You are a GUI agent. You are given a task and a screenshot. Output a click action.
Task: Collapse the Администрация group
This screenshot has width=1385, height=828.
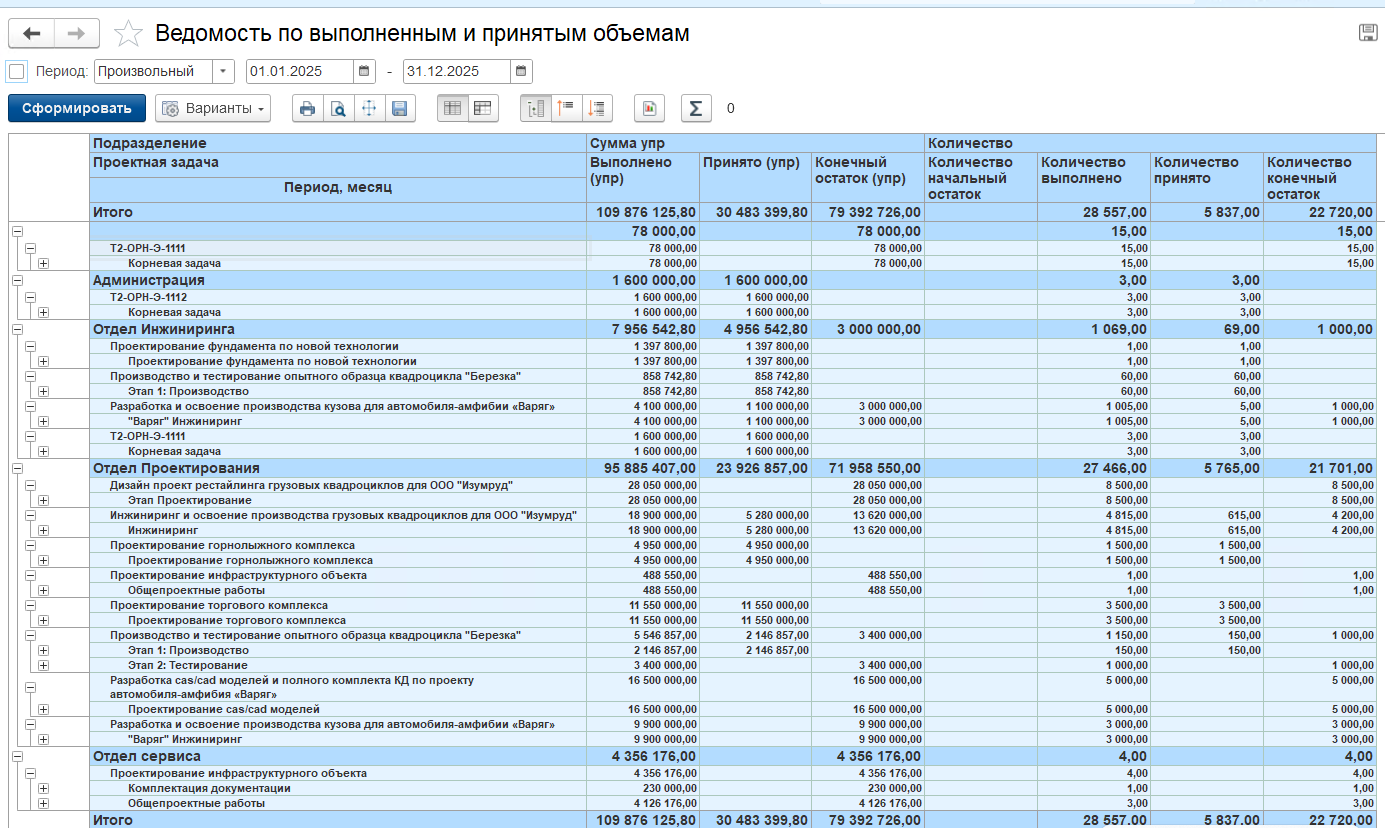point(17,281)
